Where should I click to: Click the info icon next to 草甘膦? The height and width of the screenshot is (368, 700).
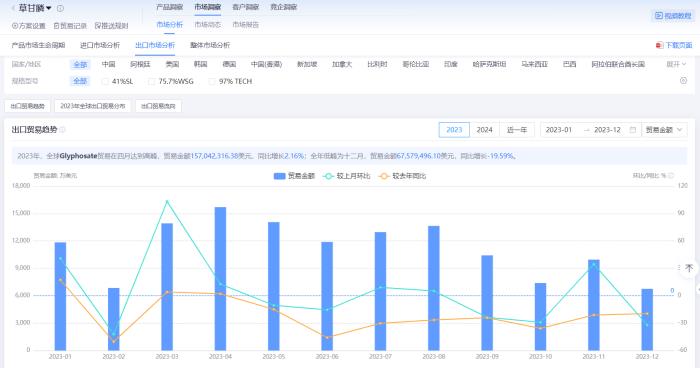click(60, 8)
